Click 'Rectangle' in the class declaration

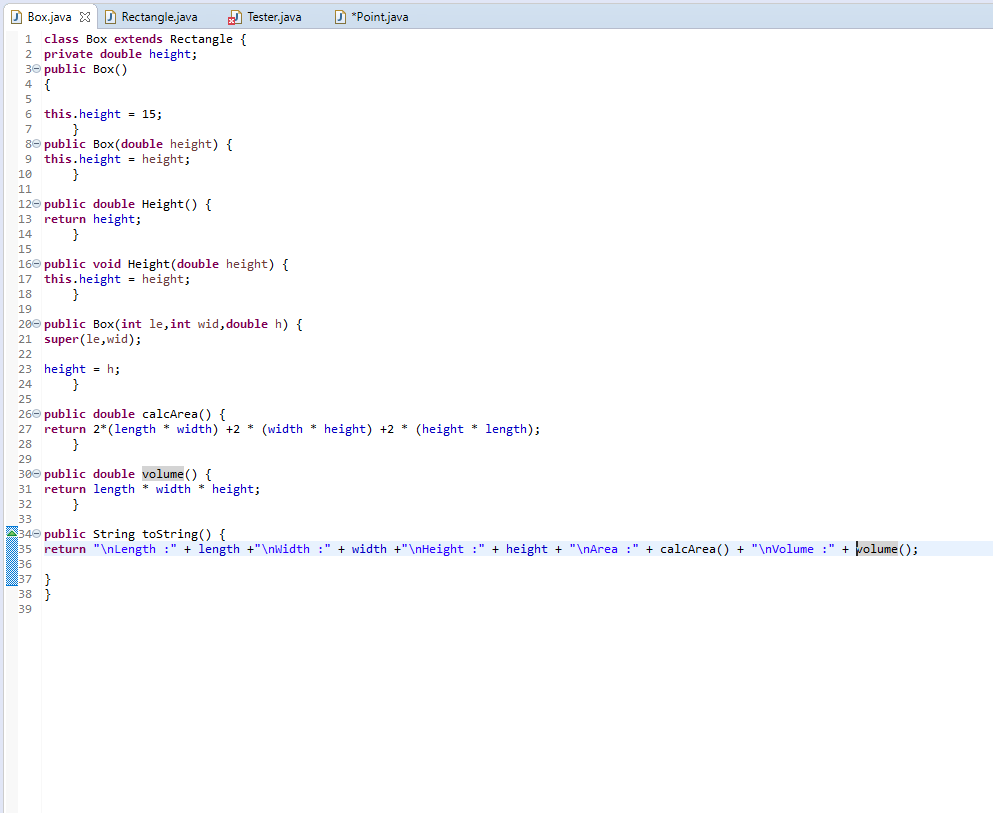click(201, 39)
